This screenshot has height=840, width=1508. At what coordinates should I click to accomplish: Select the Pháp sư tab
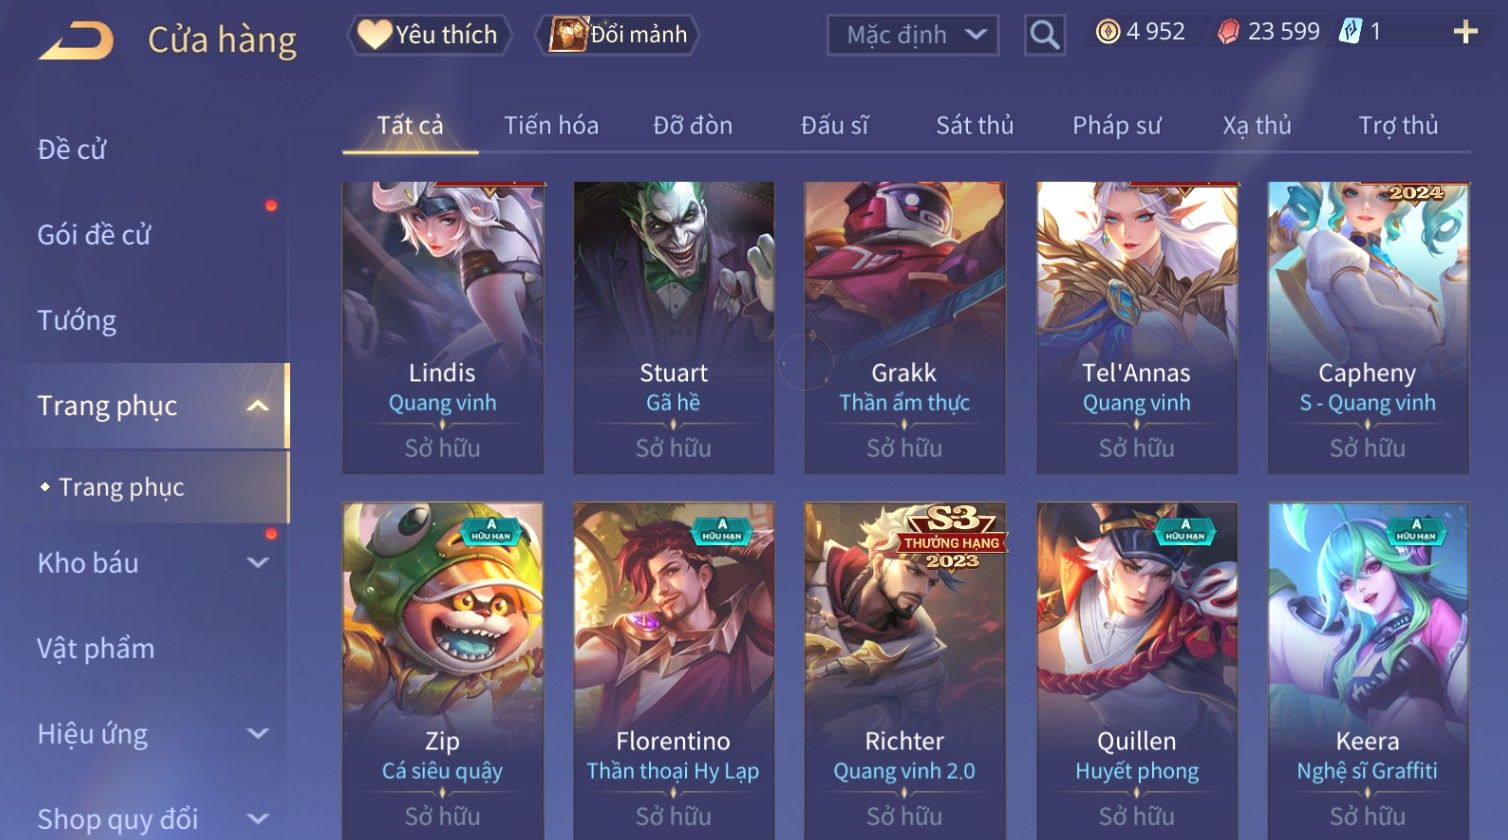(x=1117, y=125)
